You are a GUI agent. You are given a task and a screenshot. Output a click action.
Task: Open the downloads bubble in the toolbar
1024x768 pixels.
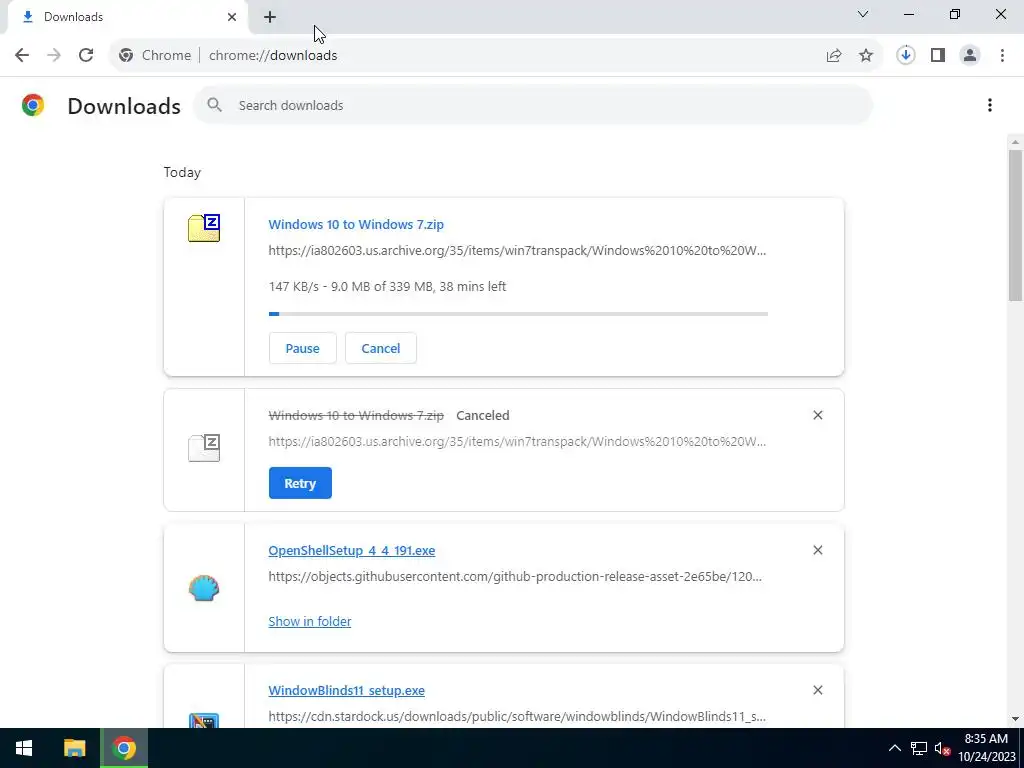tap(906, 56)
